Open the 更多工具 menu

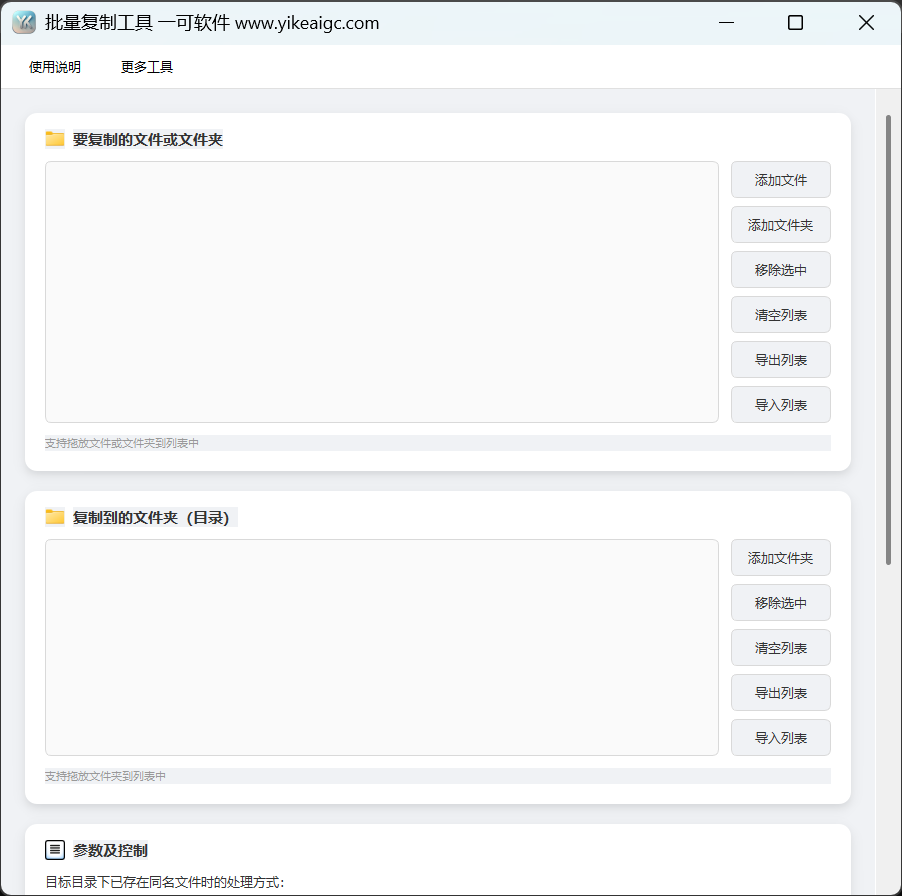tap(147, 67)
